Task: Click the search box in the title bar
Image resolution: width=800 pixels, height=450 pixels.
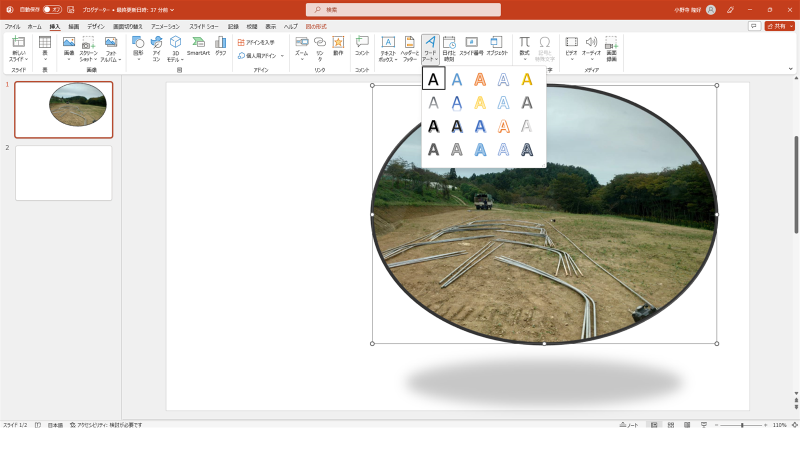Action: coord(400,9)
